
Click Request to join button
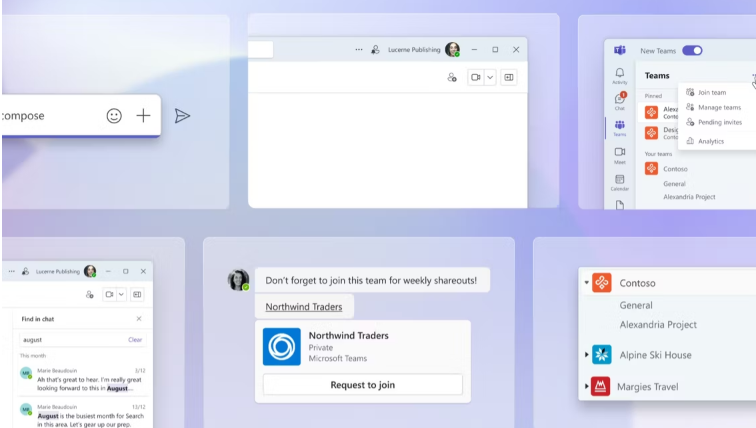[x=363, y=385]
